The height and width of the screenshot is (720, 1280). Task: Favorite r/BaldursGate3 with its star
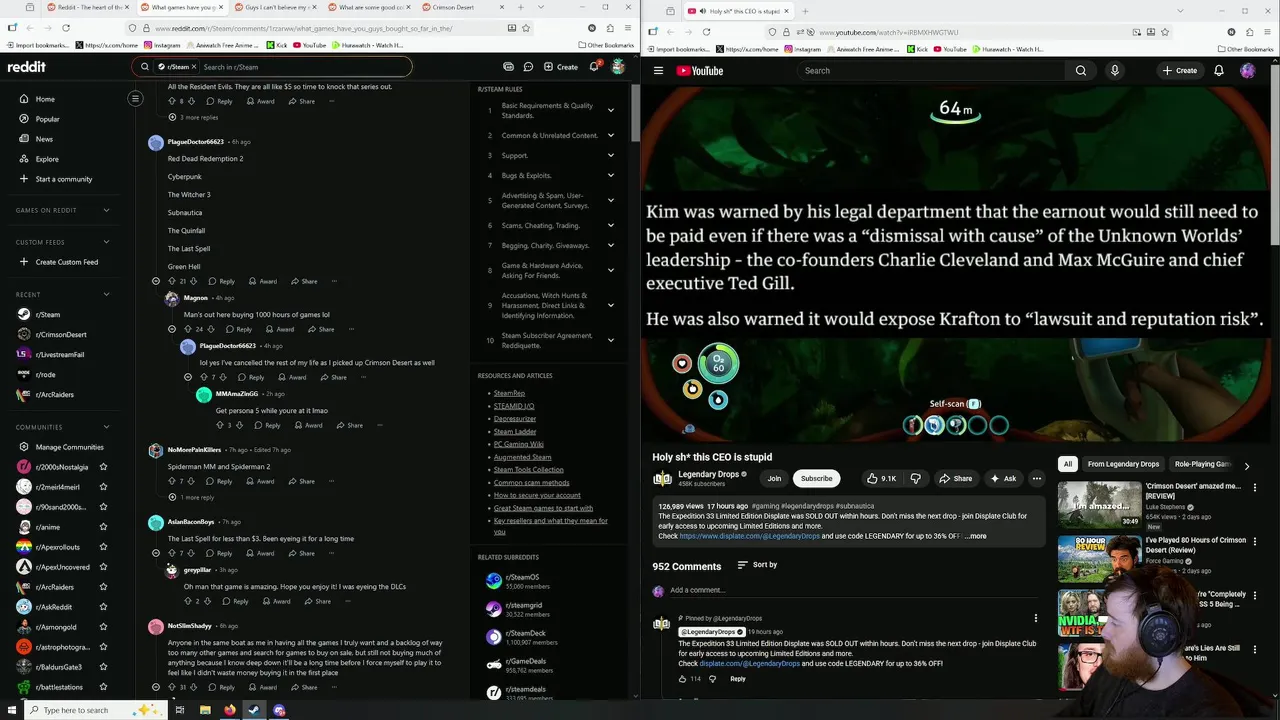[103, 667]
